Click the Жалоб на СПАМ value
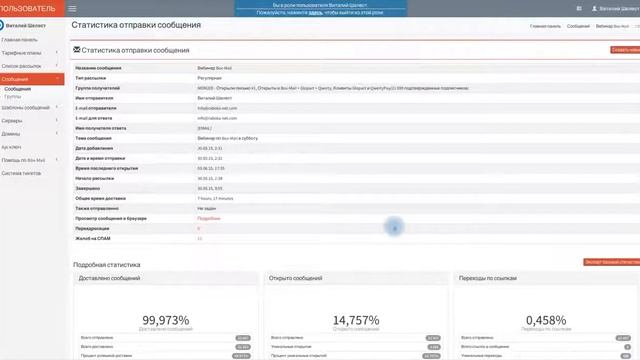The width and height of the screenshot is (640, 360). (200, 239)
